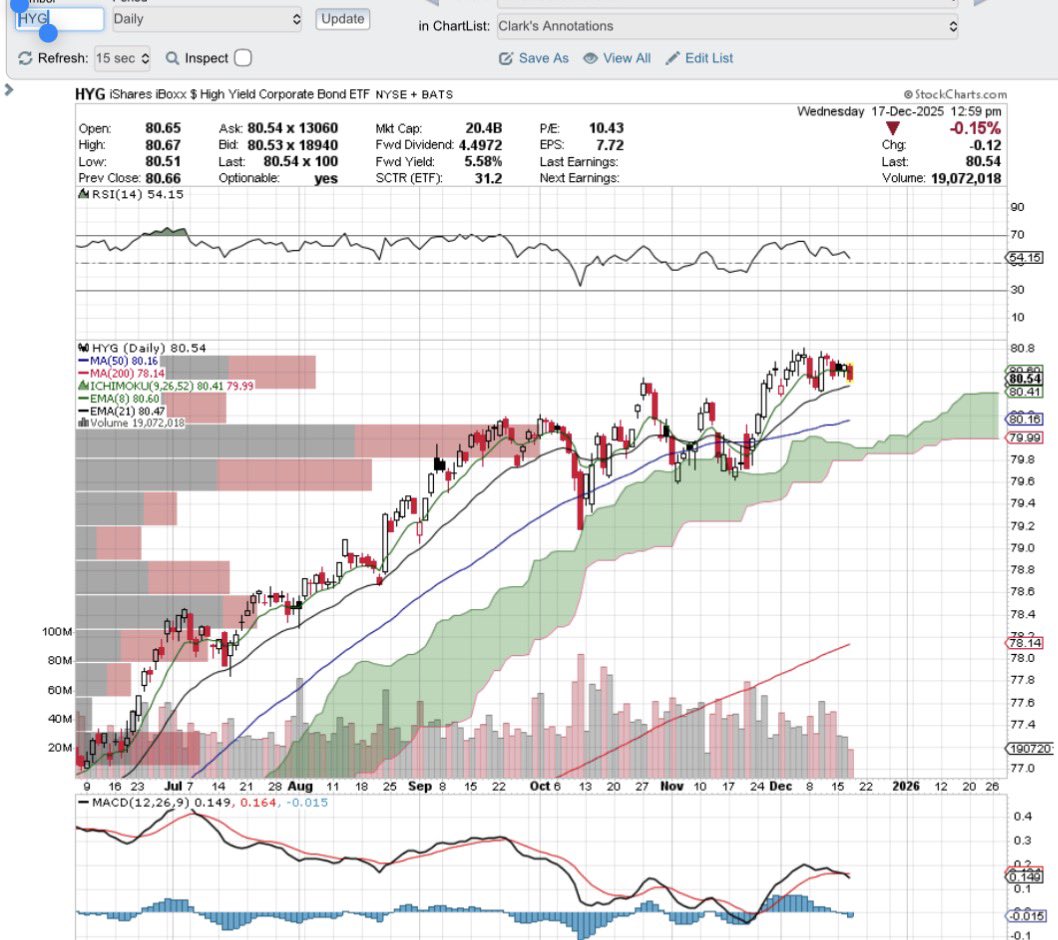
Task: Click the HYG symbol input field
Action: (59, 19)
